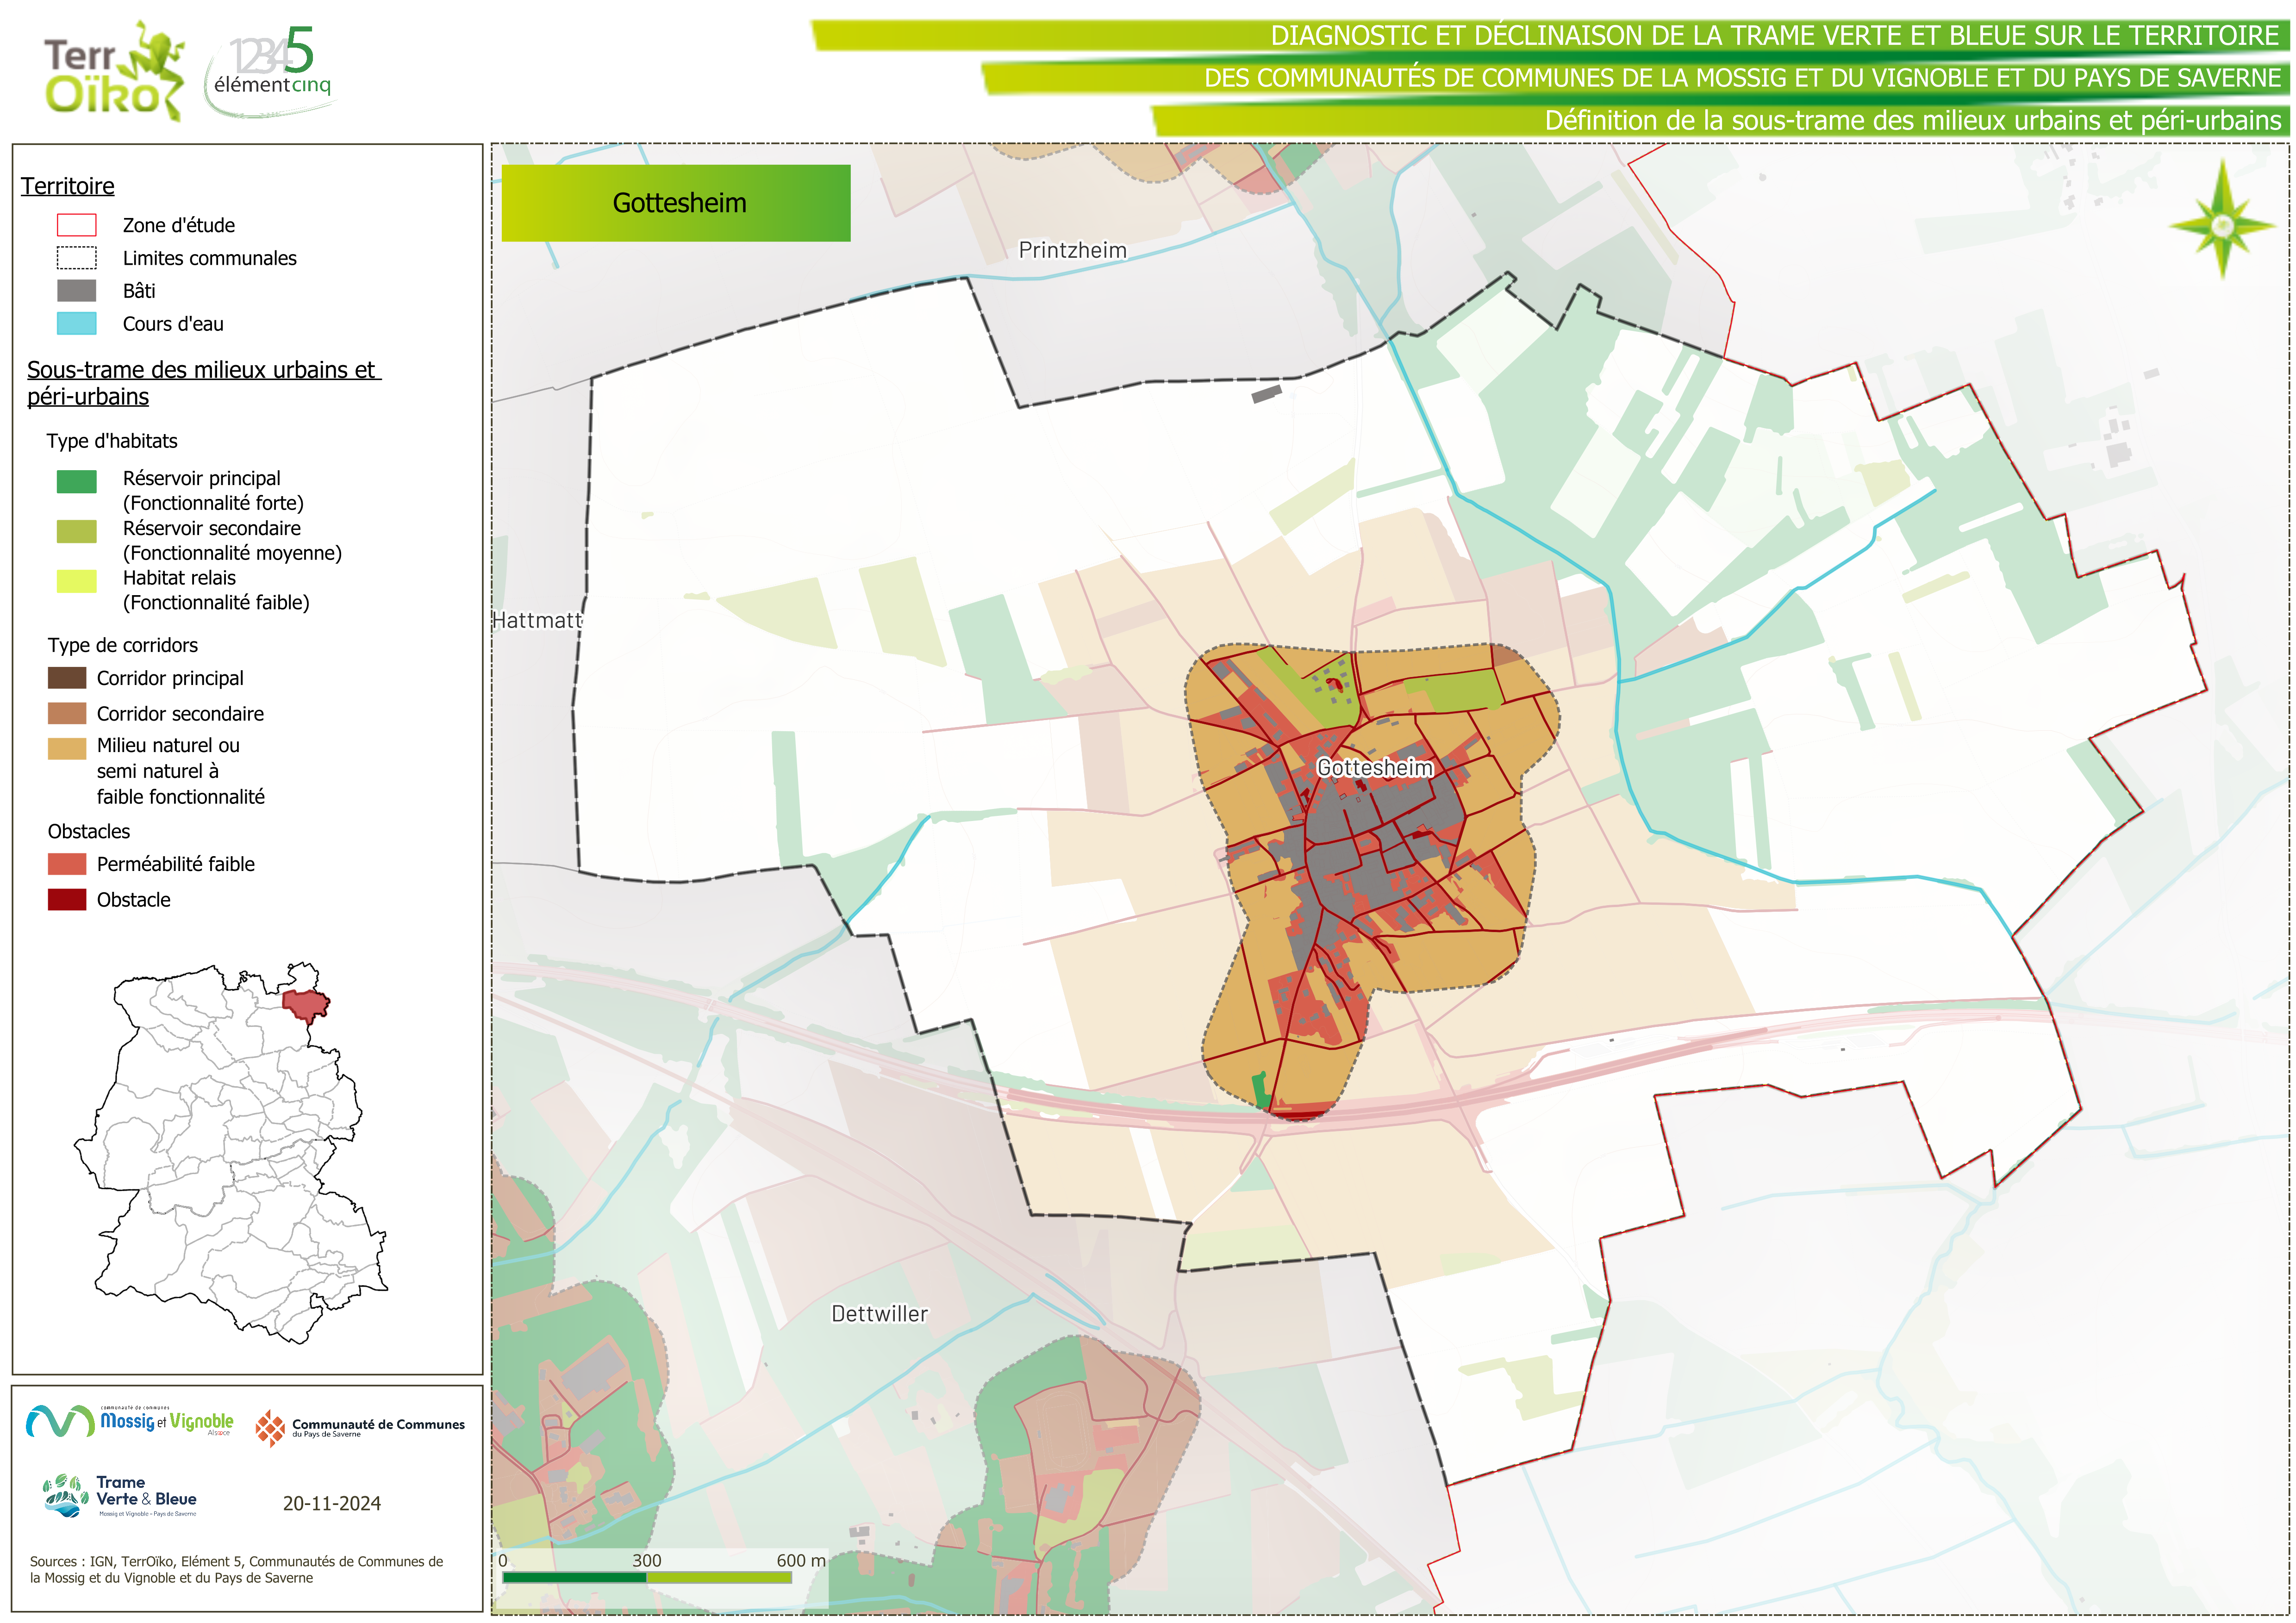Click the Corridor principal brown swatch
The height and width of the screenshot is (1623, 2296).
click(67, 678)
